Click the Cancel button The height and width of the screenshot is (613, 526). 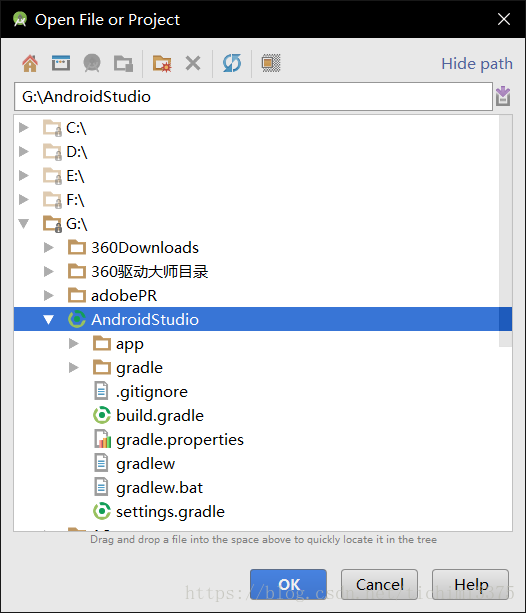(x=379, y=584)
